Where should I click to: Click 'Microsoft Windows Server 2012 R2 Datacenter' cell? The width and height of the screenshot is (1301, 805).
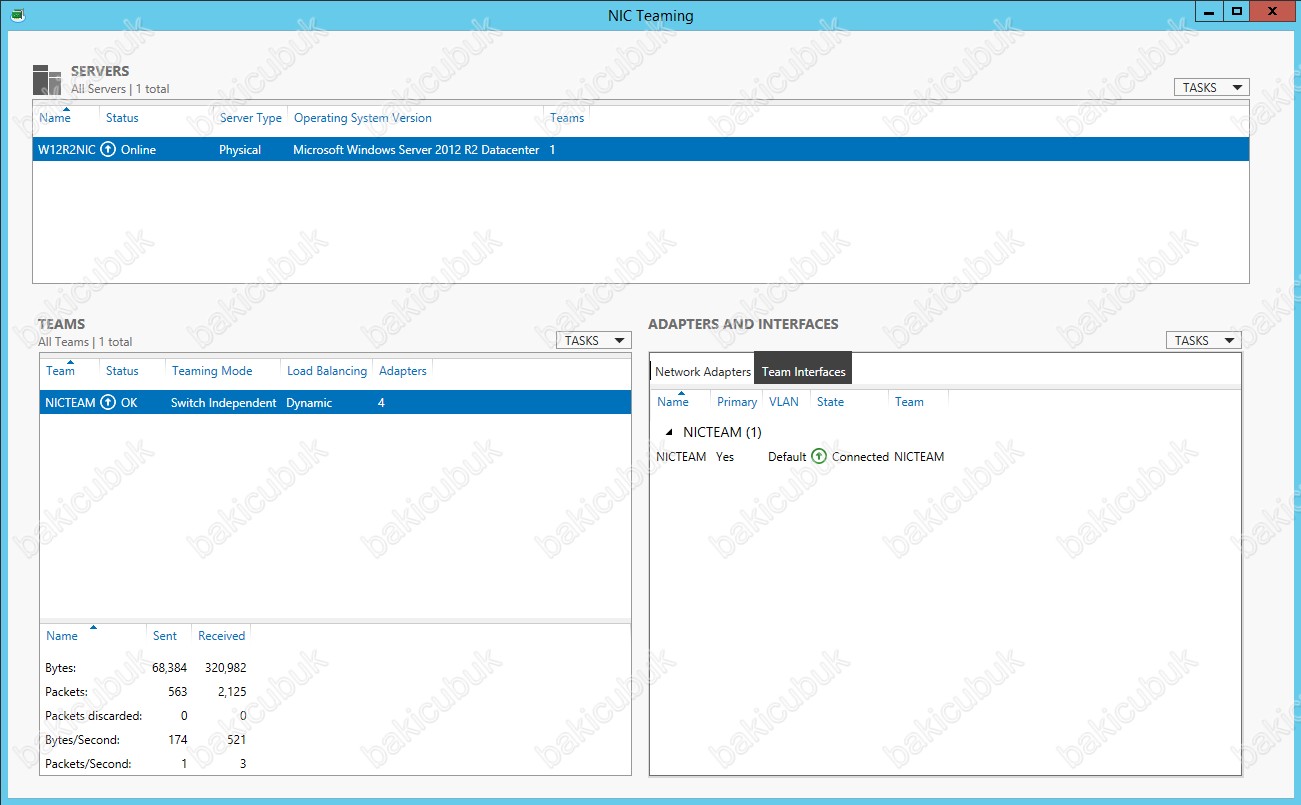tap(416, 149)
